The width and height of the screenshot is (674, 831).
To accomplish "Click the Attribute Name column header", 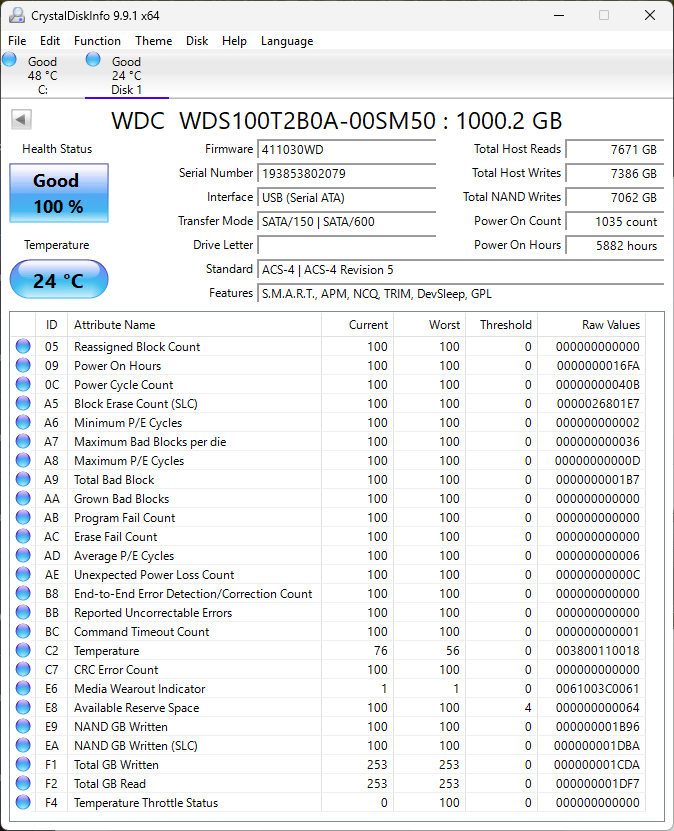I will [x=194, y=324].
